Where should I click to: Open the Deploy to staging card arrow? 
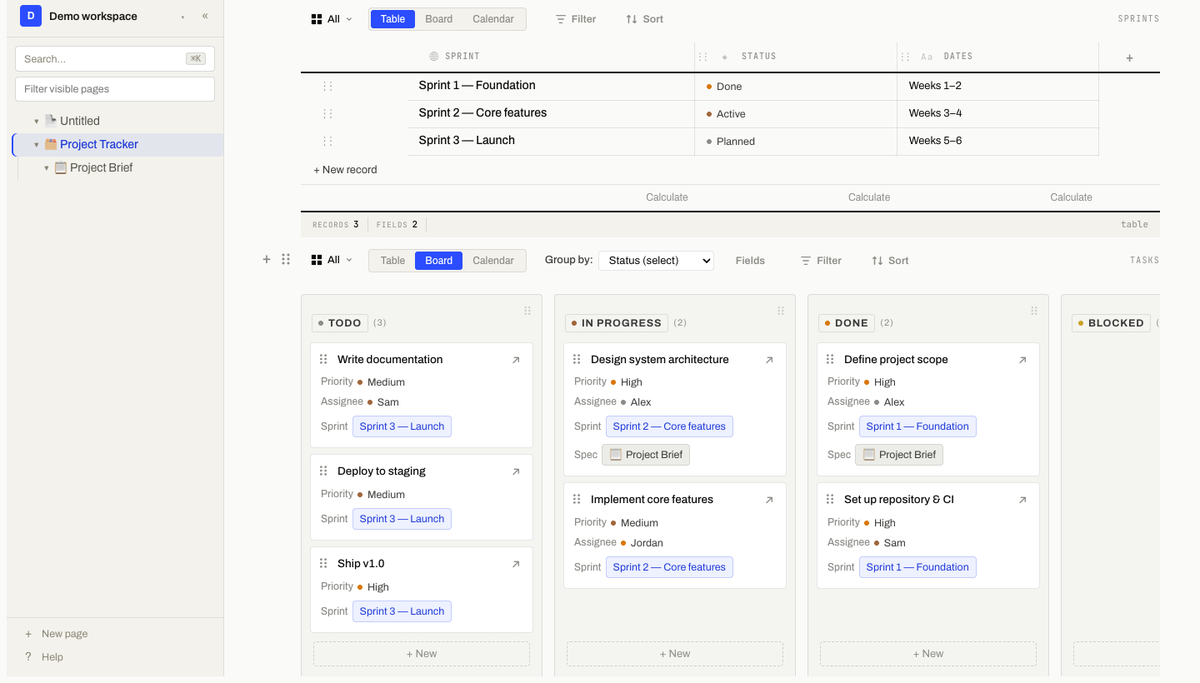516,471
